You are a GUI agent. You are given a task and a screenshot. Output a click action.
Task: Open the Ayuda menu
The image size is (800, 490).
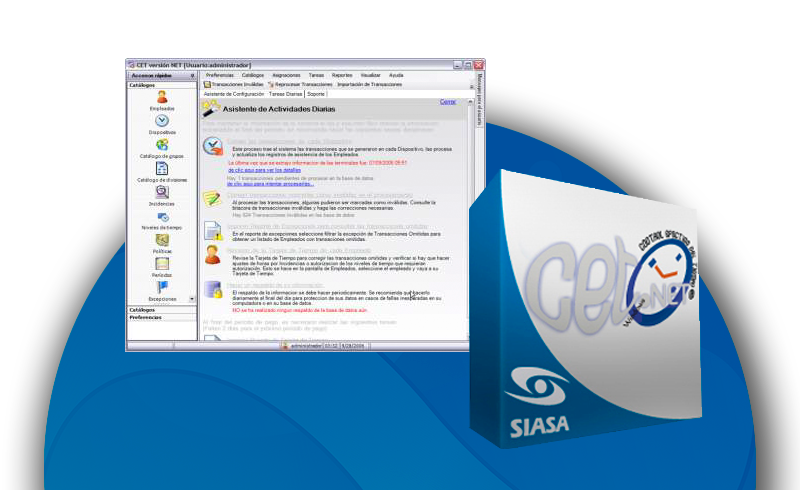coord(396,75)
